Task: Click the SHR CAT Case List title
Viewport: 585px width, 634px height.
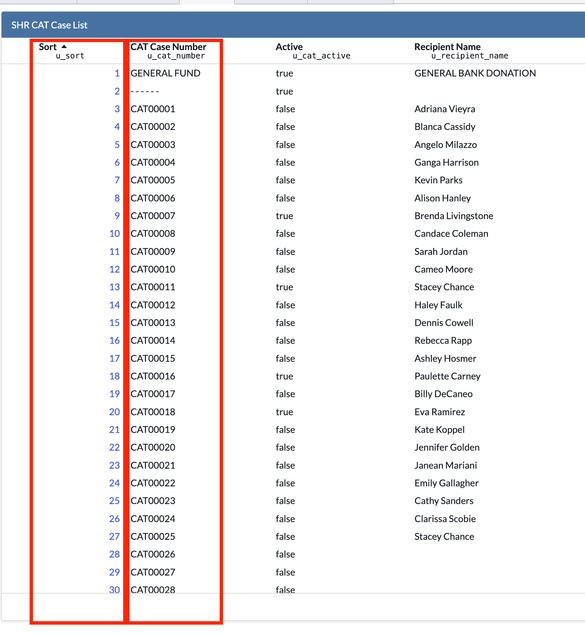Action: coord(49,25)
